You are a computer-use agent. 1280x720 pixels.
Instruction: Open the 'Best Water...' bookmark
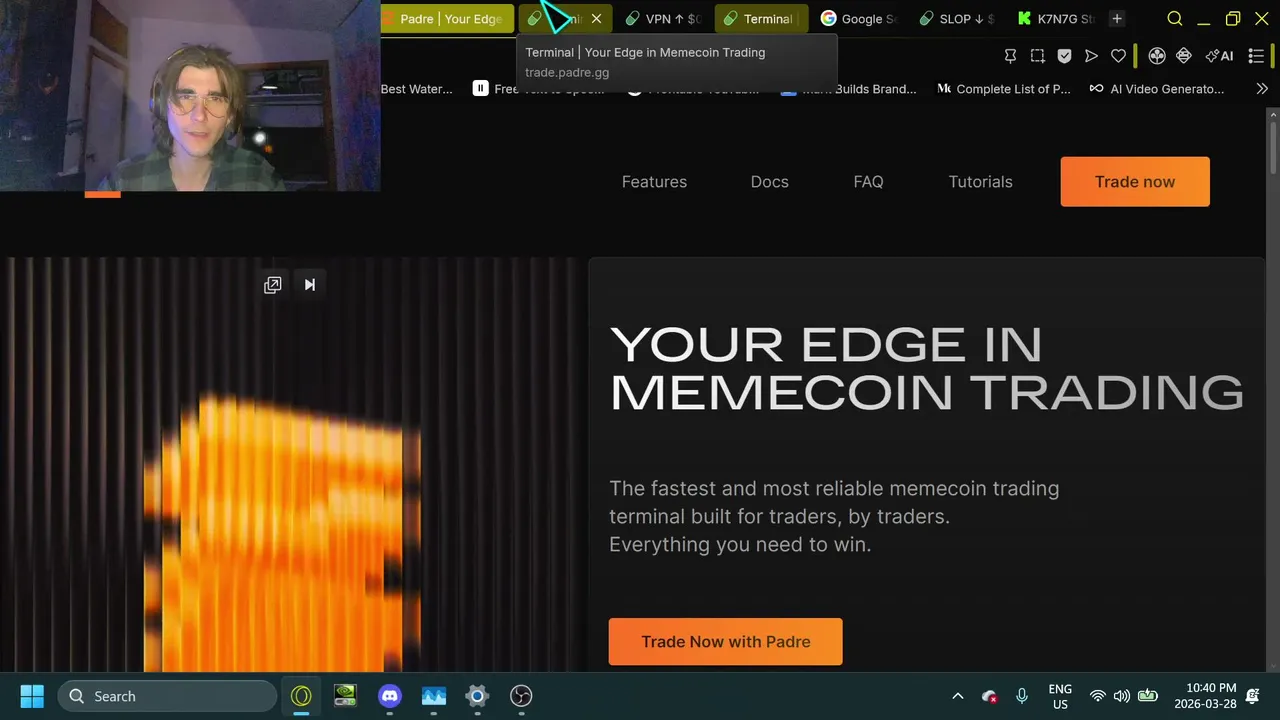click(416, 89)
